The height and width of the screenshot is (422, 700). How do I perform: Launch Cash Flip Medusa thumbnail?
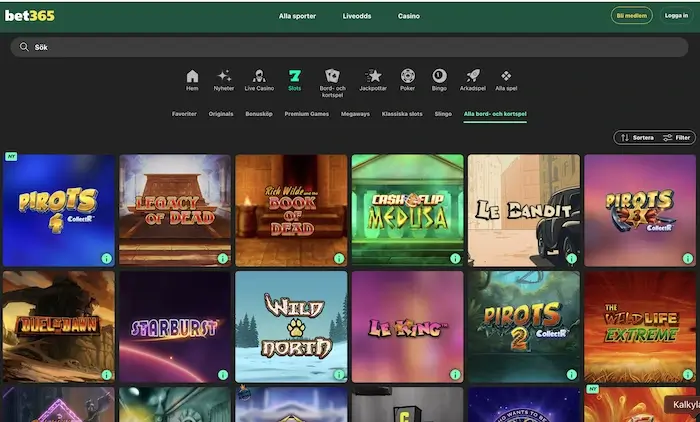point(408,210)
